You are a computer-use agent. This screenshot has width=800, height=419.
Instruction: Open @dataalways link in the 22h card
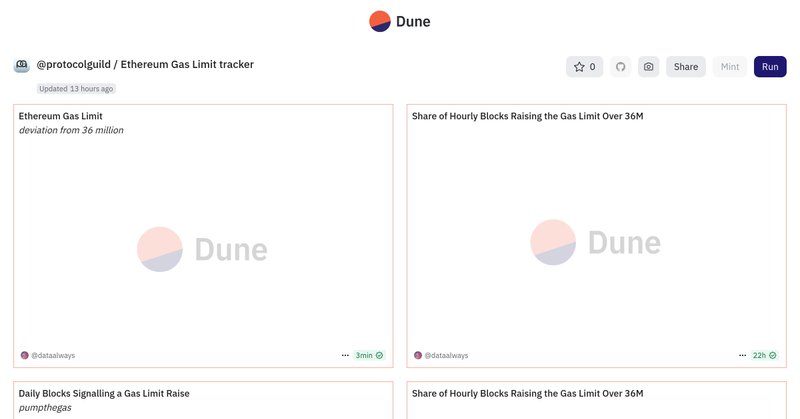[446, 355]
